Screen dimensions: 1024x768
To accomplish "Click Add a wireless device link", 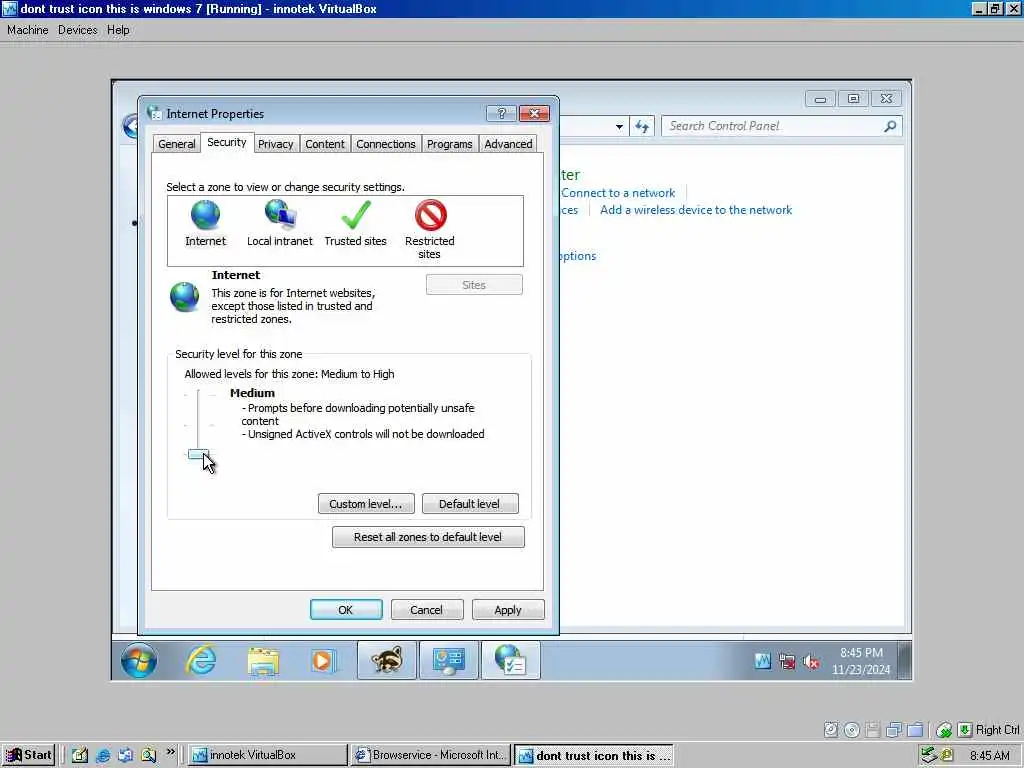I will pos(696,210).
